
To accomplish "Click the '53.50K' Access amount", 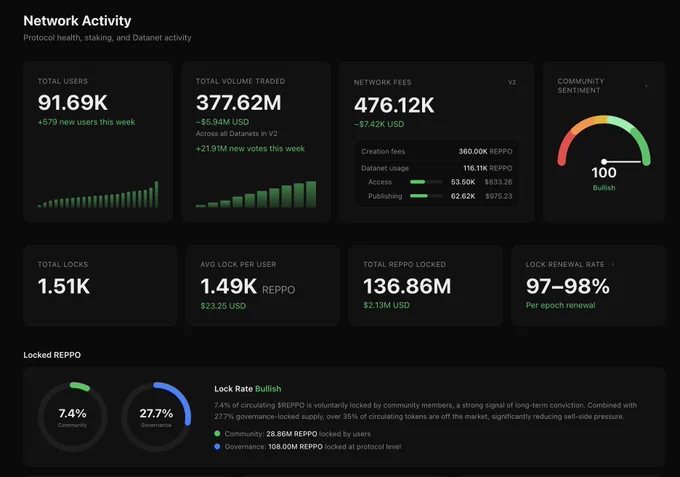I will point(463,182).
